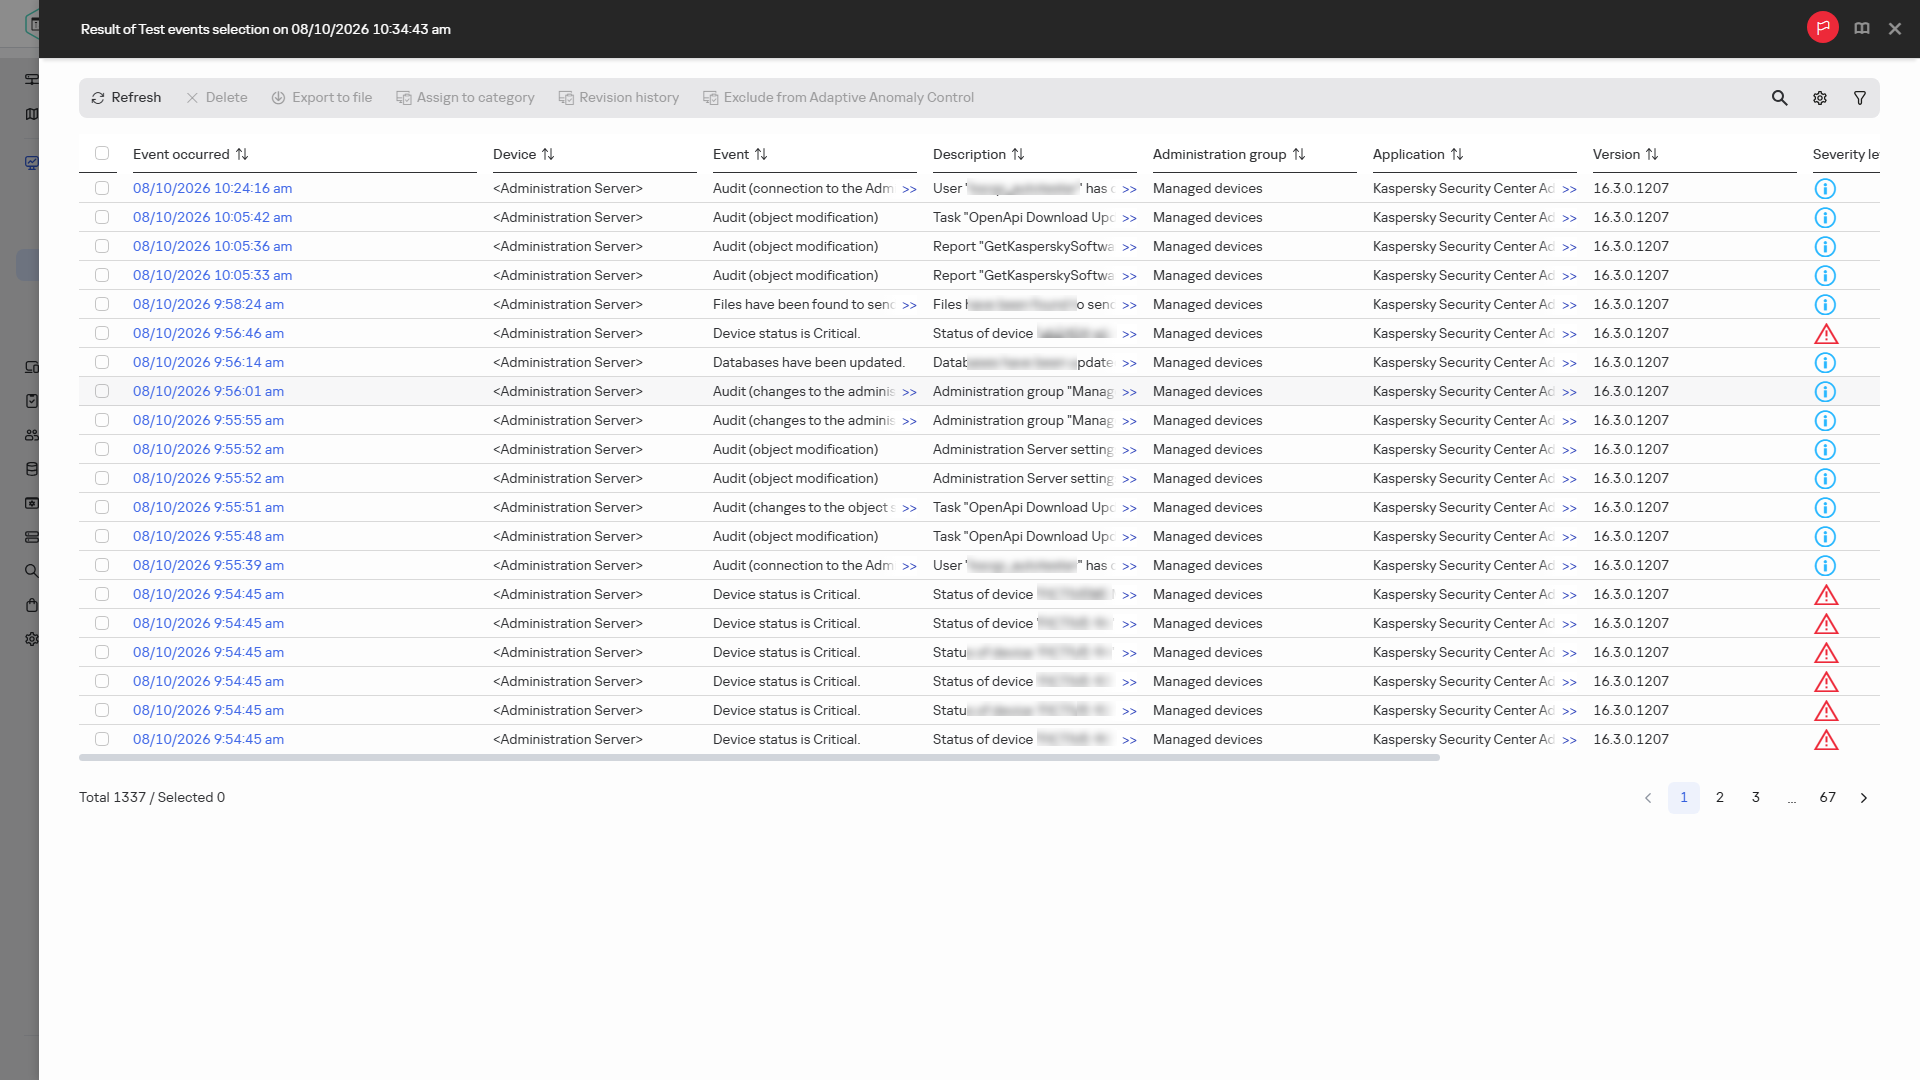Open the filter funnel icon
Screen dimensions: 1920x1080
(1860, 98)
